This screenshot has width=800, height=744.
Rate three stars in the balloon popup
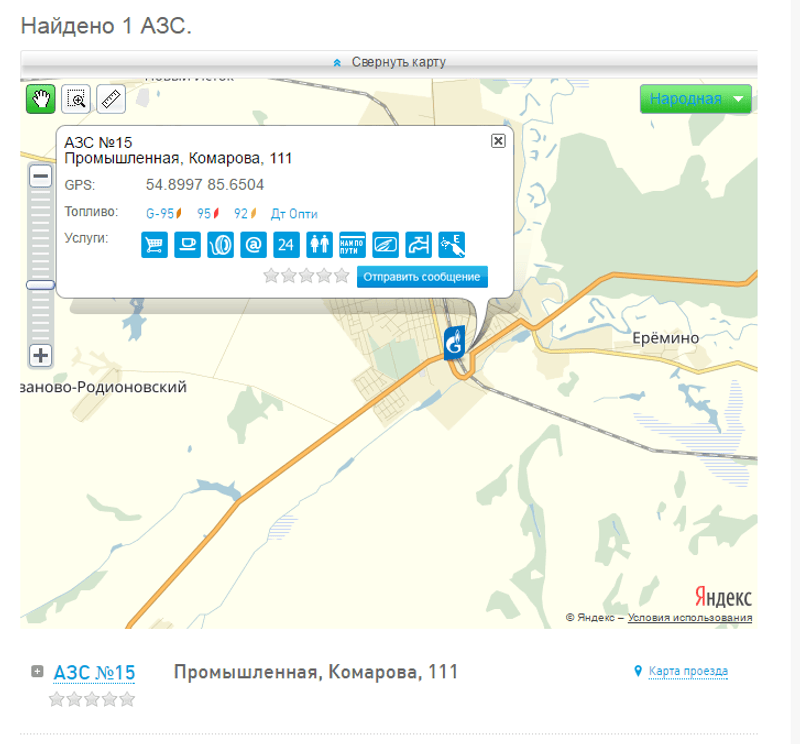point(307,276)
